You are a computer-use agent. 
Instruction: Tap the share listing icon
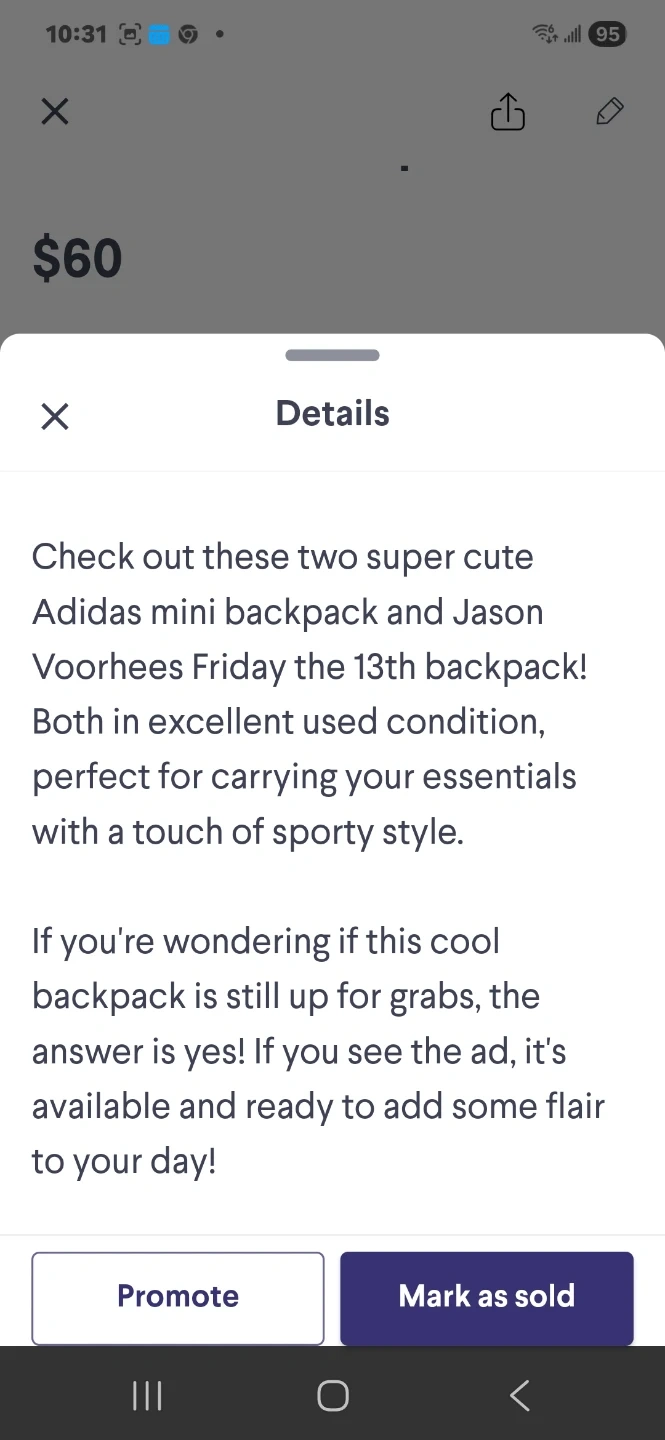[507, 112]
